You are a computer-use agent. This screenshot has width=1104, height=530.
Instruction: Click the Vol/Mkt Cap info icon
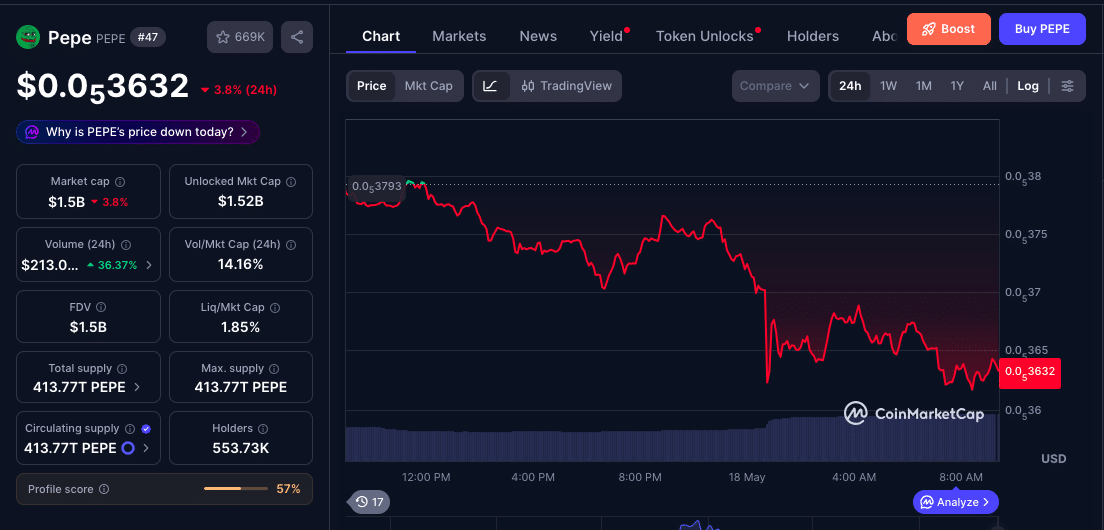coord(291,245)
